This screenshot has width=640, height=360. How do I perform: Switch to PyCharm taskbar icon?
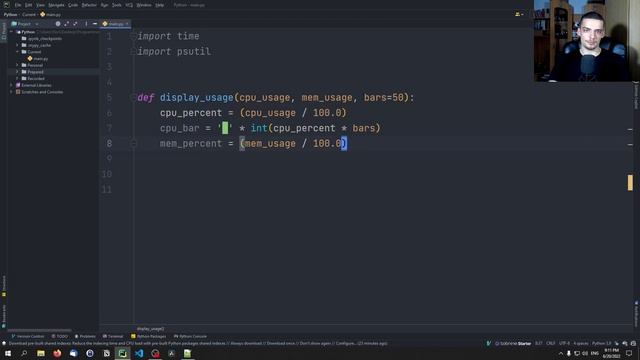(x=122, y=353)
